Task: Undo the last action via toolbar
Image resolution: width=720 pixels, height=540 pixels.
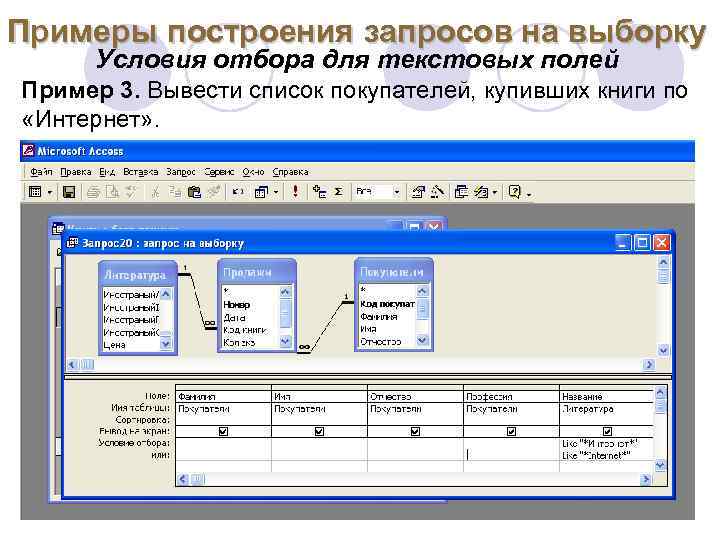Action: tap(237, 191)
